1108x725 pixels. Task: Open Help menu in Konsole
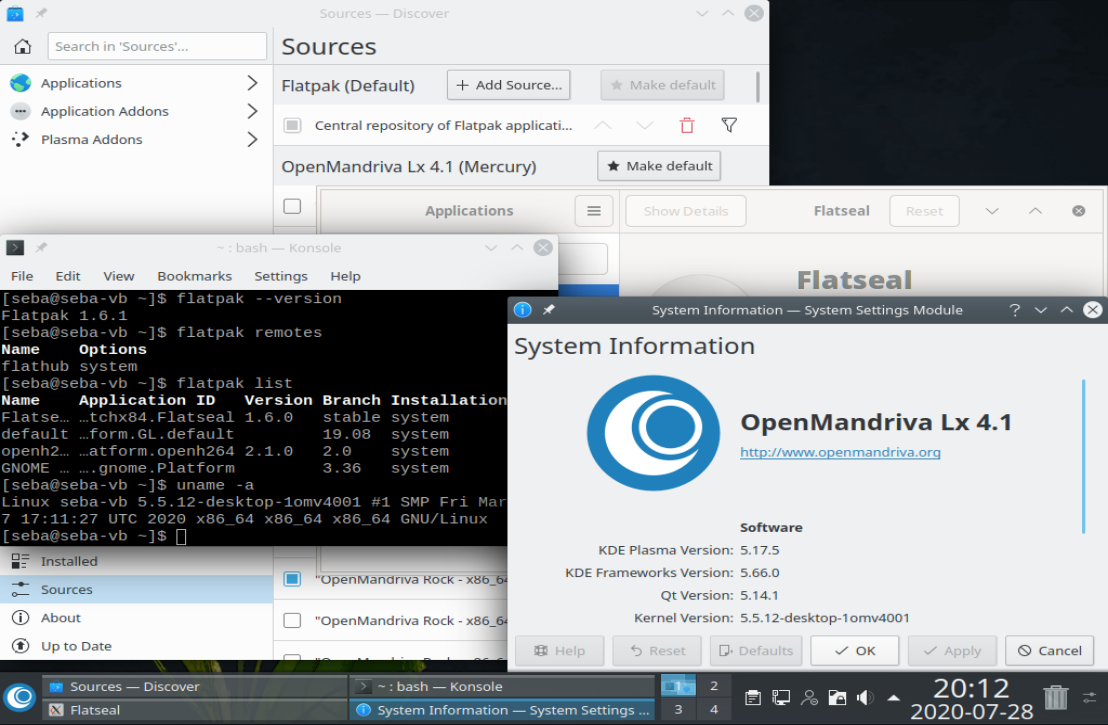coord(345,276)
